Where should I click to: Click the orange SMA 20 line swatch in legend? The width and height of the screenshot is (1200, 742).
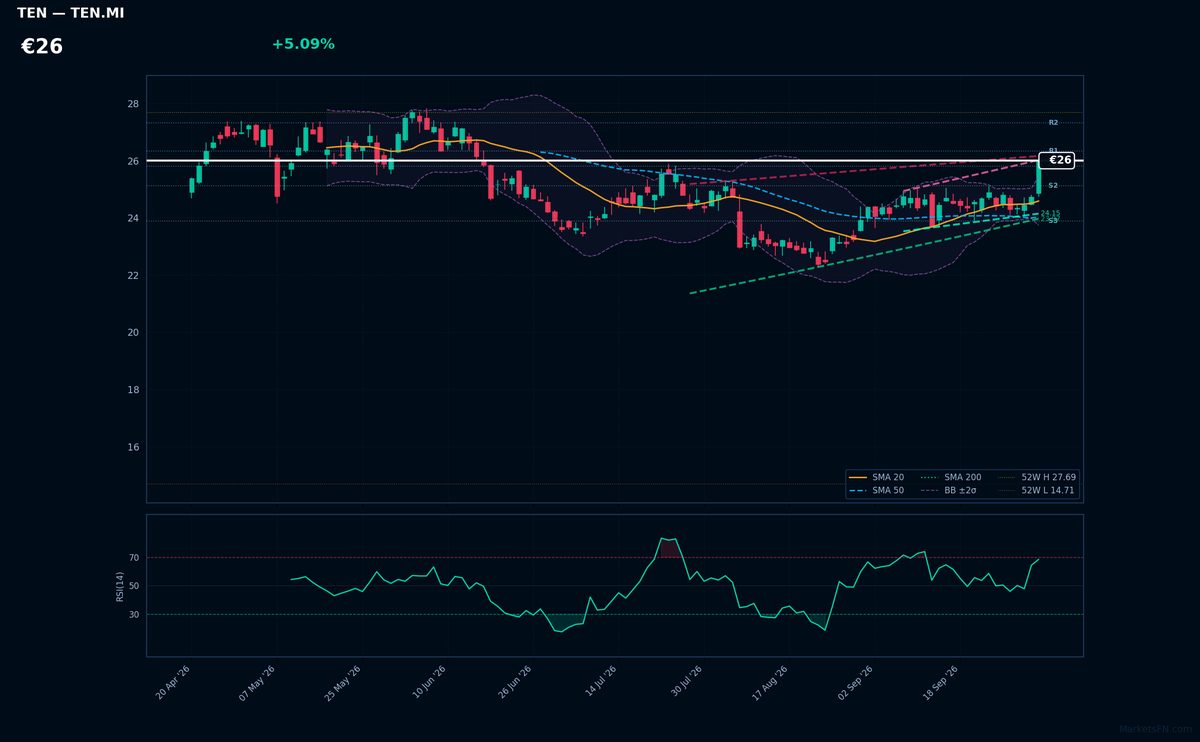tap(857, 478)
